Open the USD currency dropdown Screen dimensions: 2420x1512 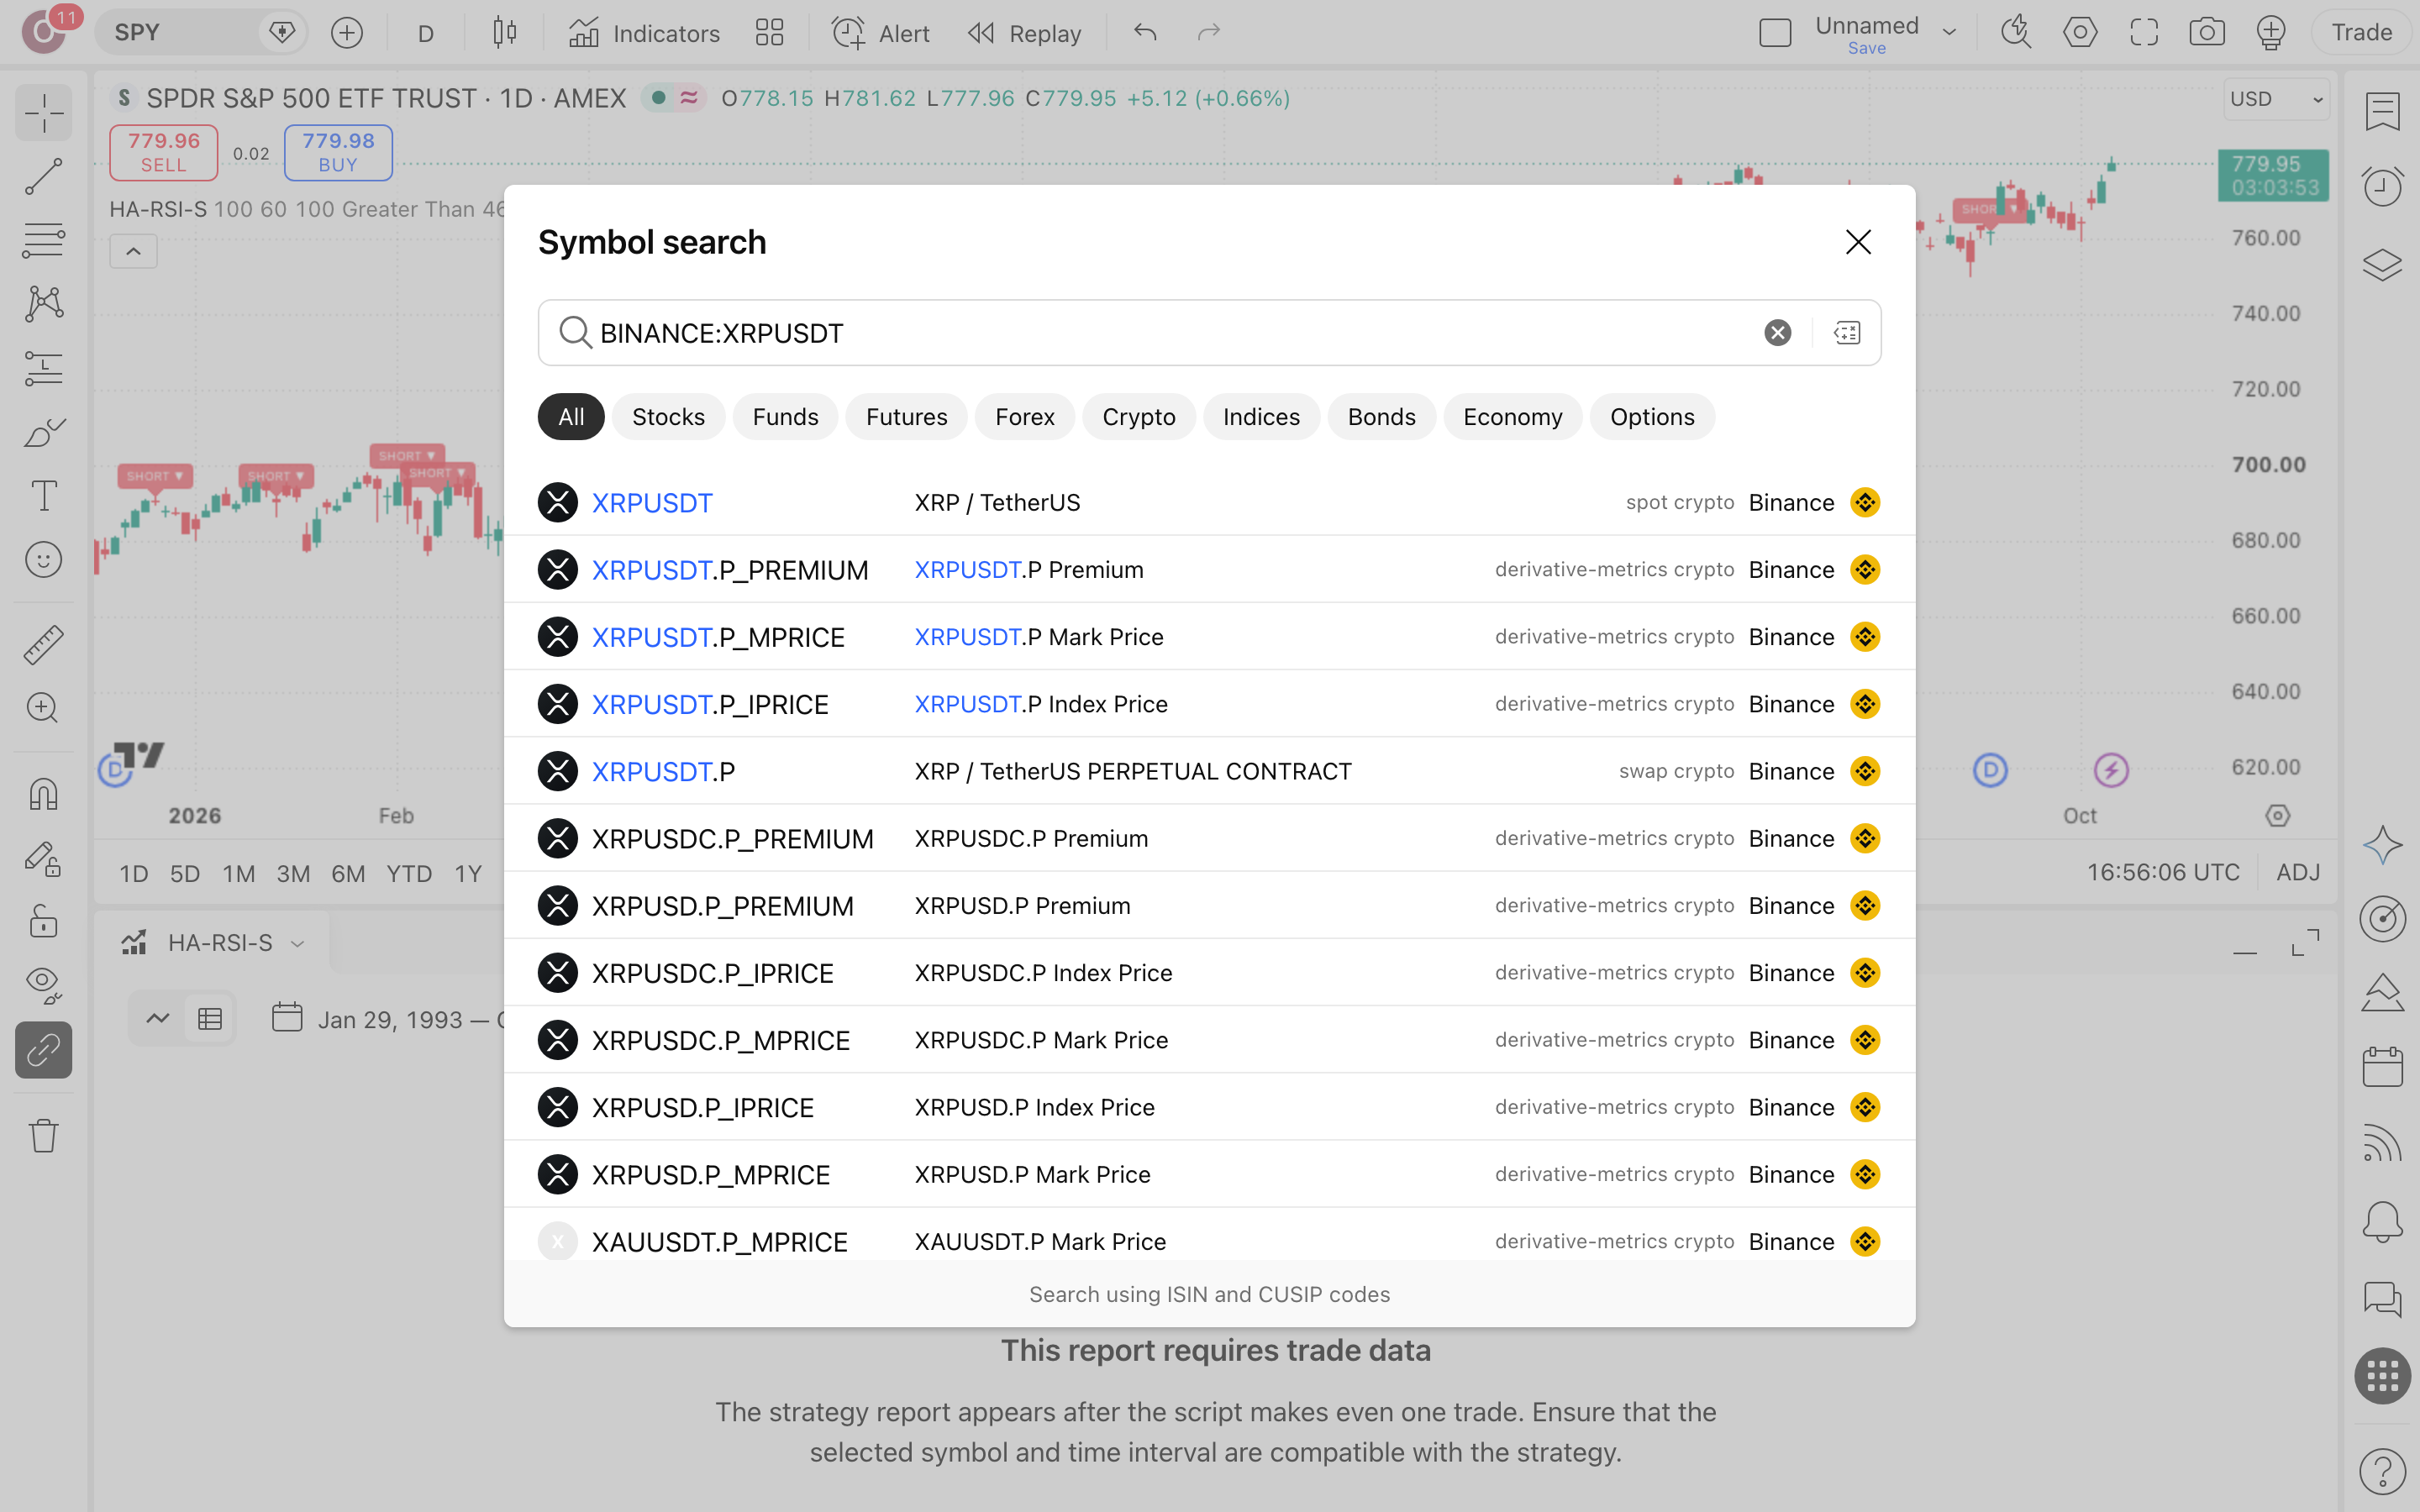[x=2276, y=99]
